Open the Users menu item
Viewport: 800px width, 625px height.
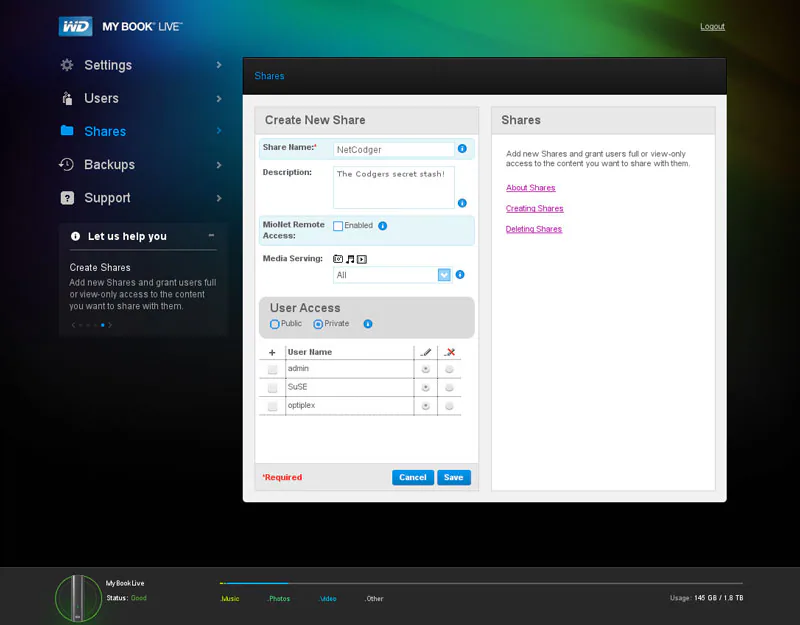click(x=102, y=98)
